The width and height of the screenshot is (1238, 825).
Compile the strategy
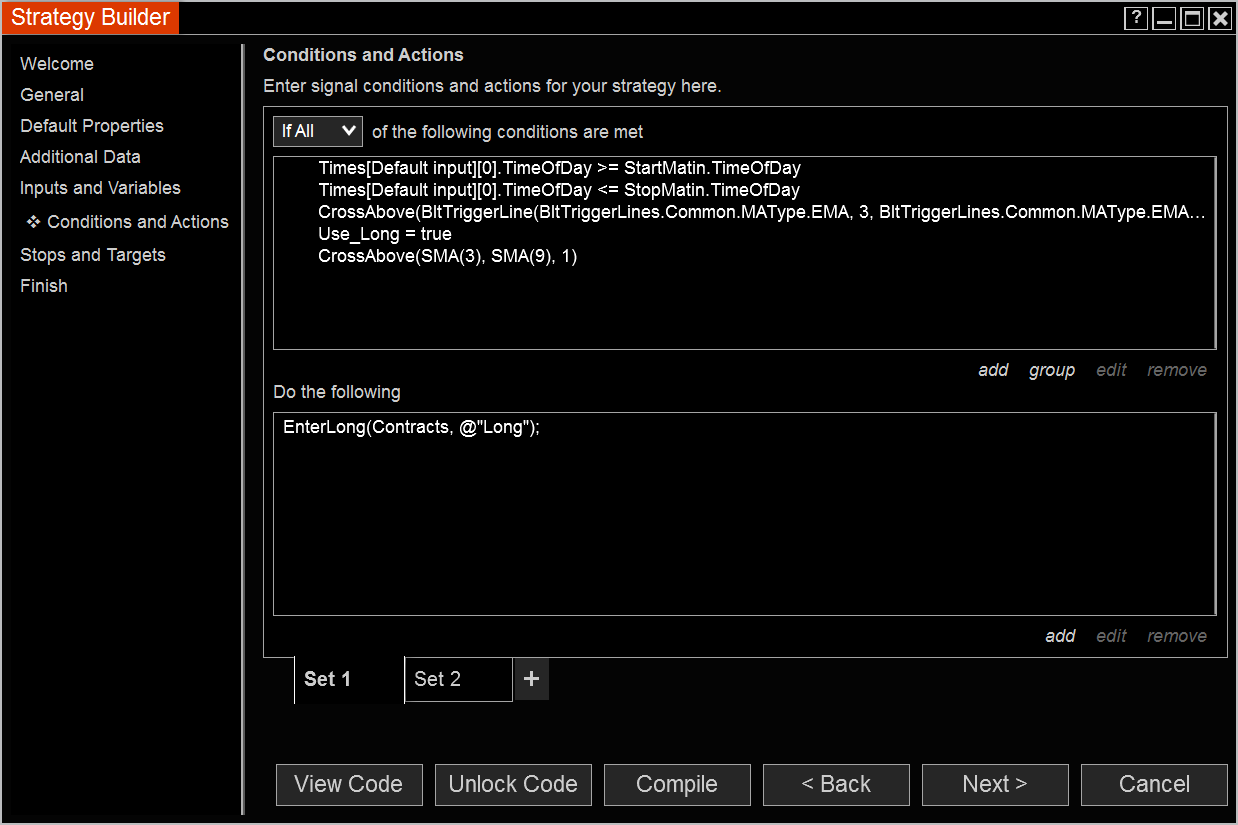click(677, 785)
